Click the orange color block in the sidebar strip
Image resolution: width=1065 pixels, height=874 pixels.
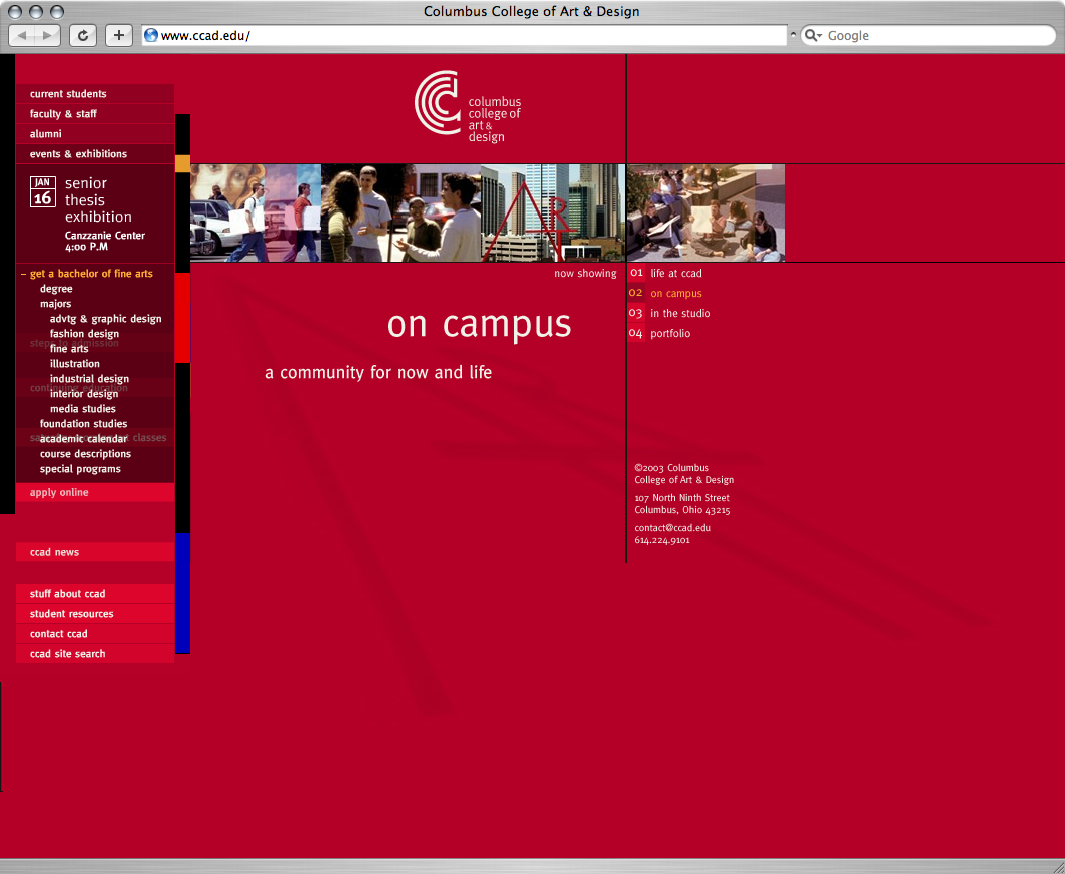coord(183,163)
